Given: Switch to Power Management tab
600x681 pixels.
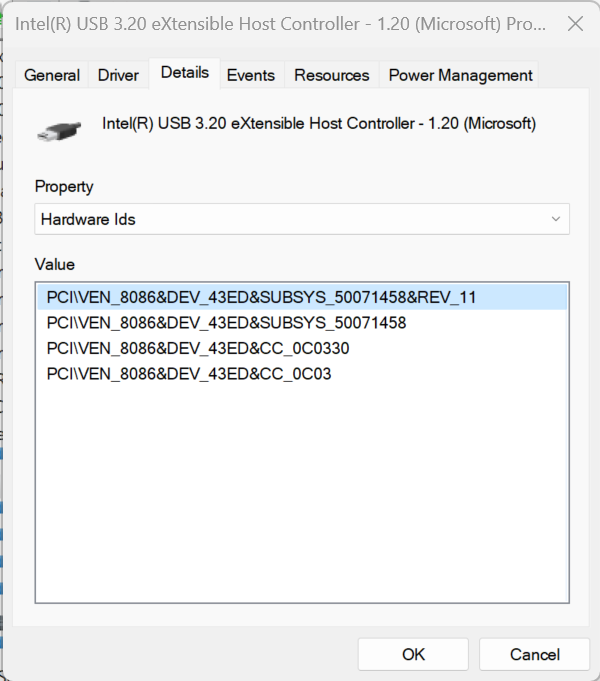Looking at the screenshot, I should [460, 75].
